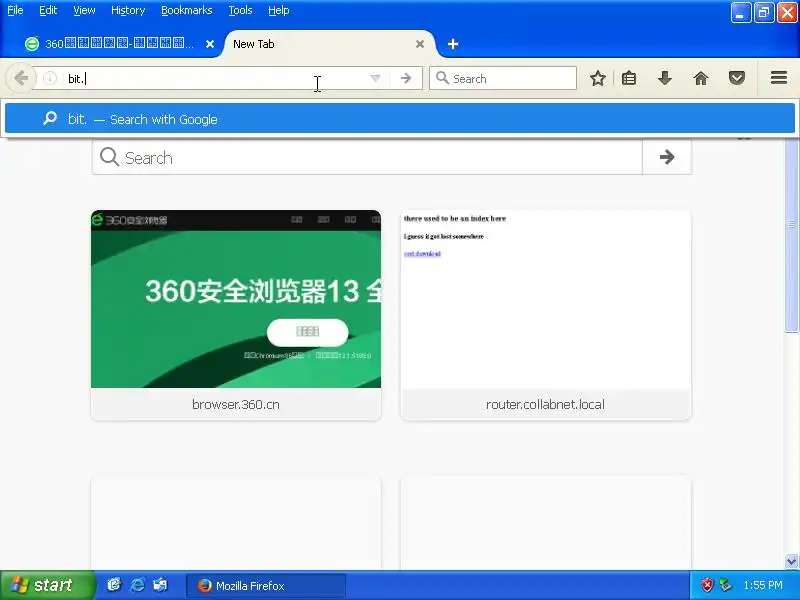Viewport: 800px width, 600px height.
Task: Click the 1:55 PM clock
Action: [x=763, y=585]
